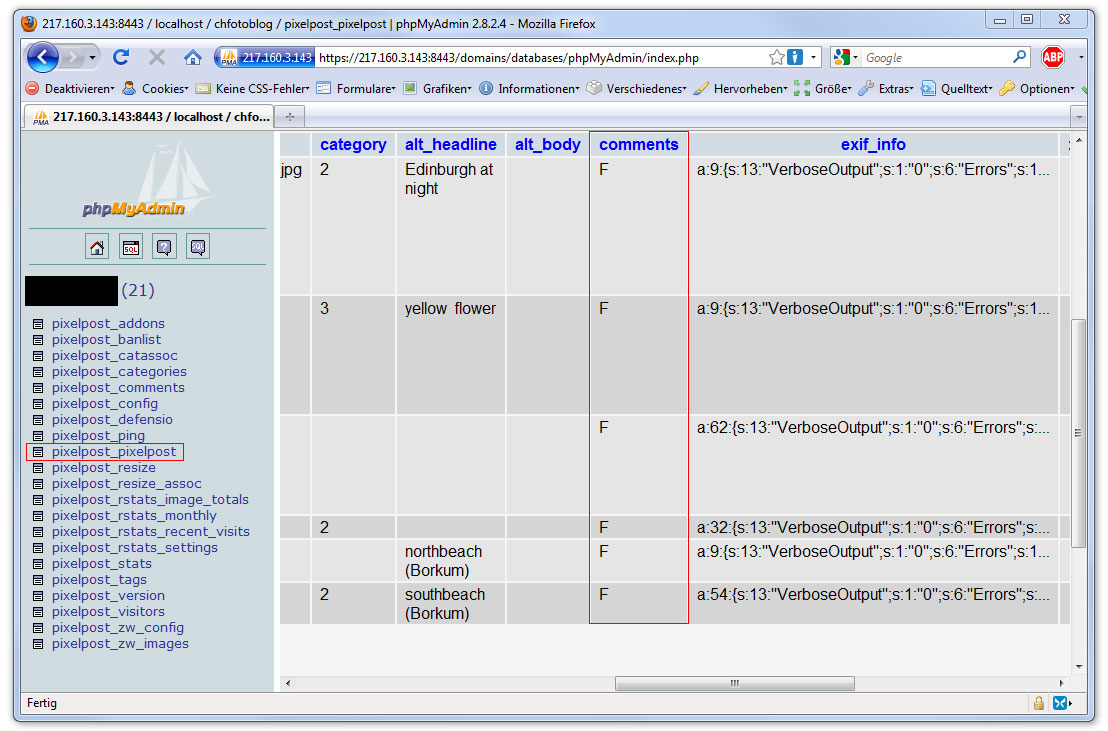Screen dimensions: 1108x731
Task: Open the Verschiedenes toolbar menu
Action: point(637,88)
